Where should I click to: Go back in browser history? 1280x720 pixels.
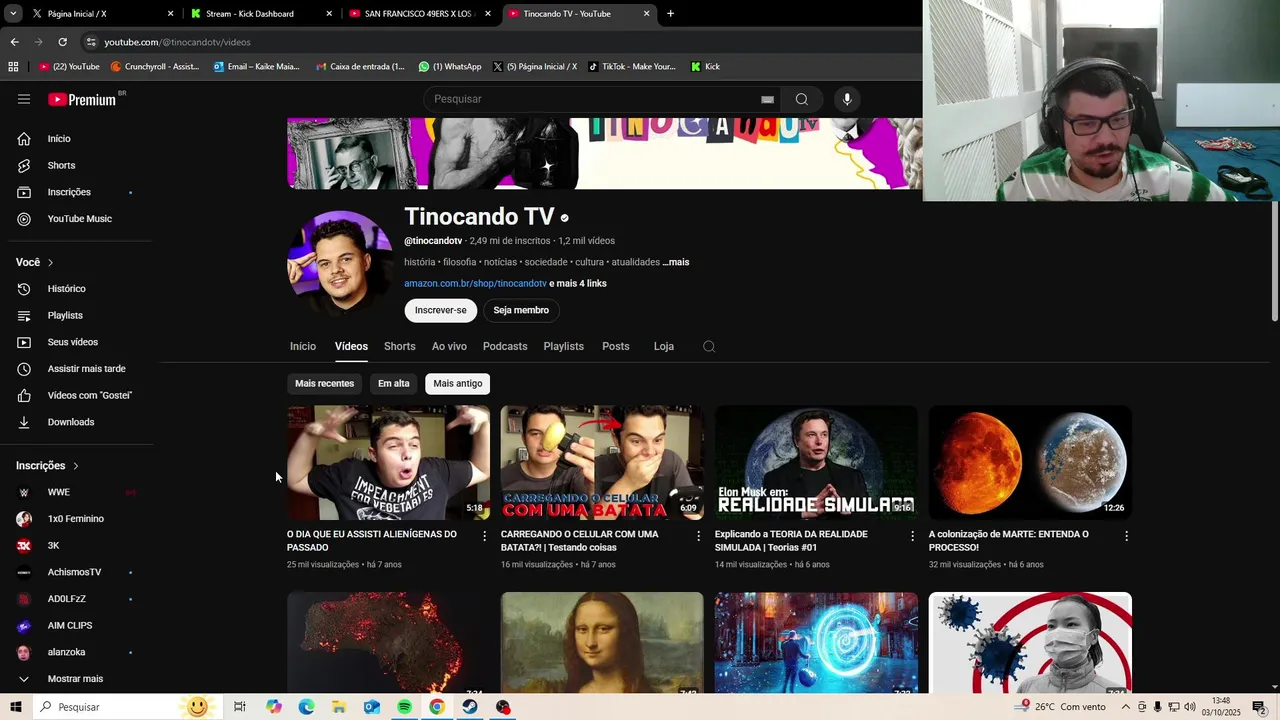click(14, 42)
